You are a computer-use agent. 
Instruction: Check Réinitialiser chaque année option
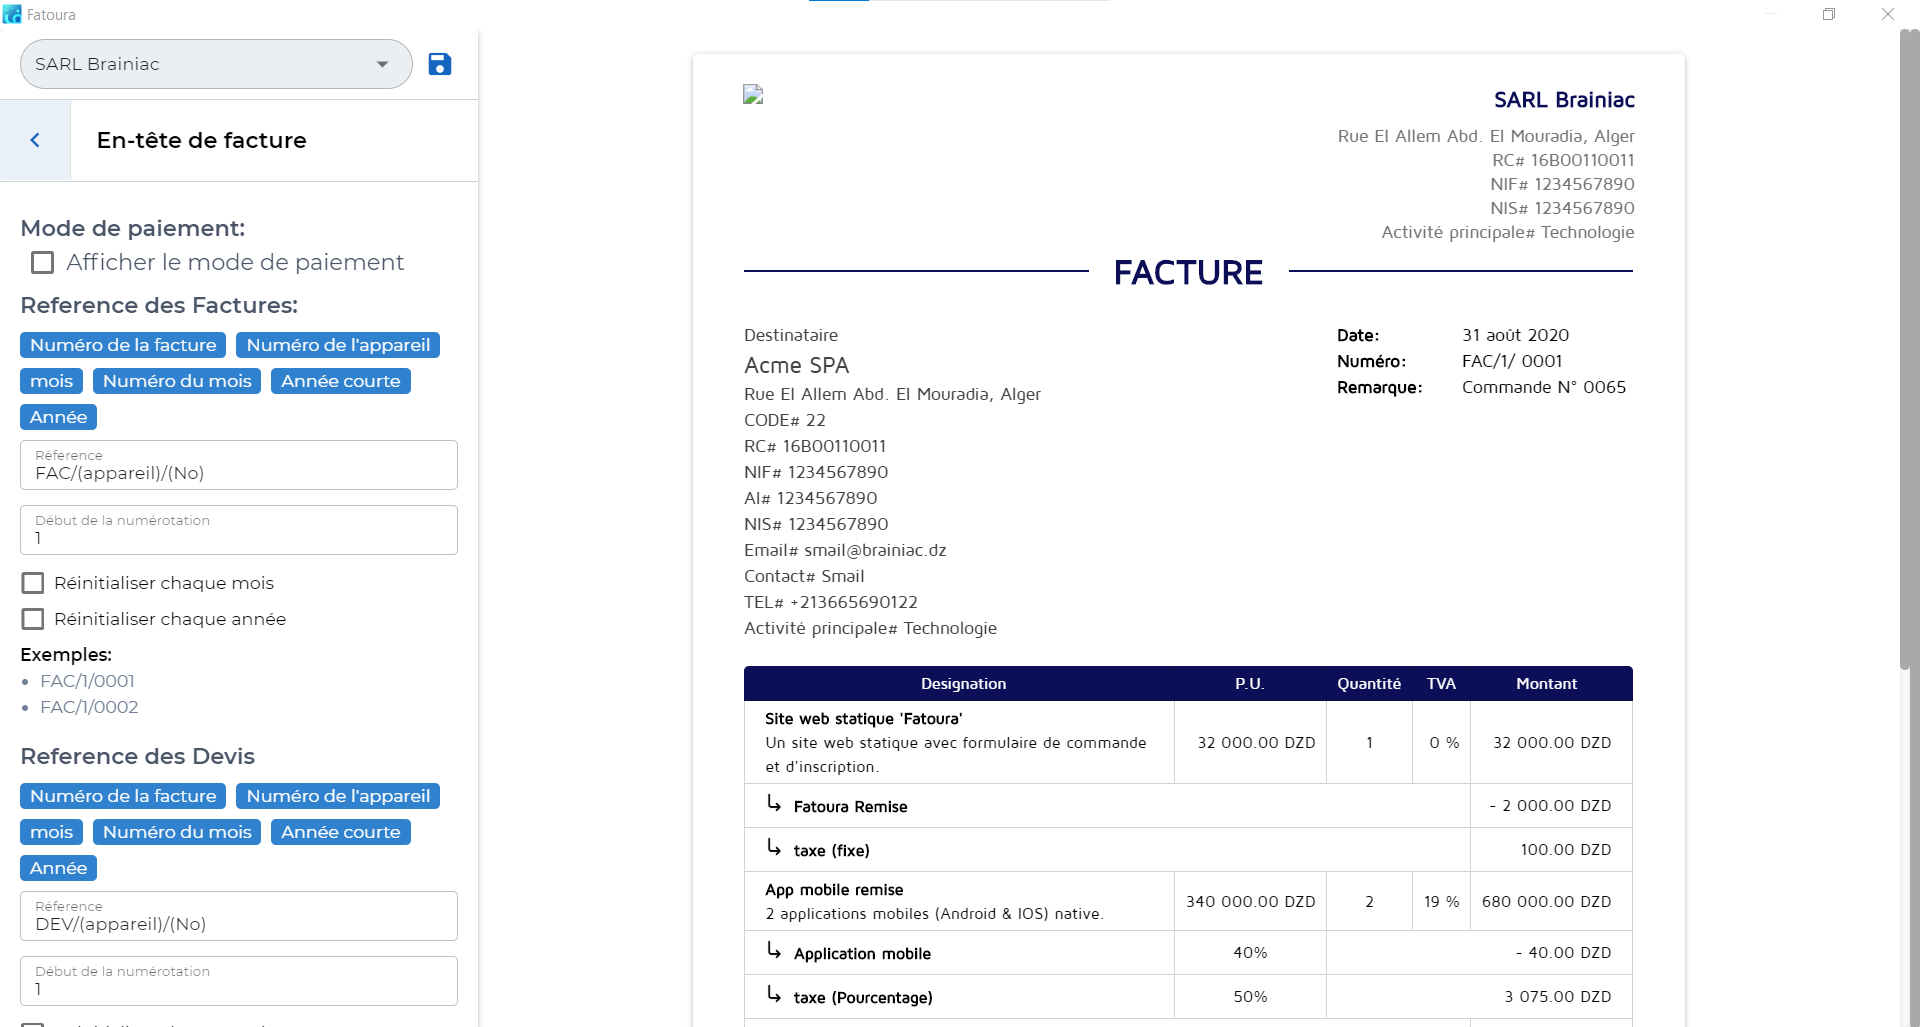tap(33, 619)
